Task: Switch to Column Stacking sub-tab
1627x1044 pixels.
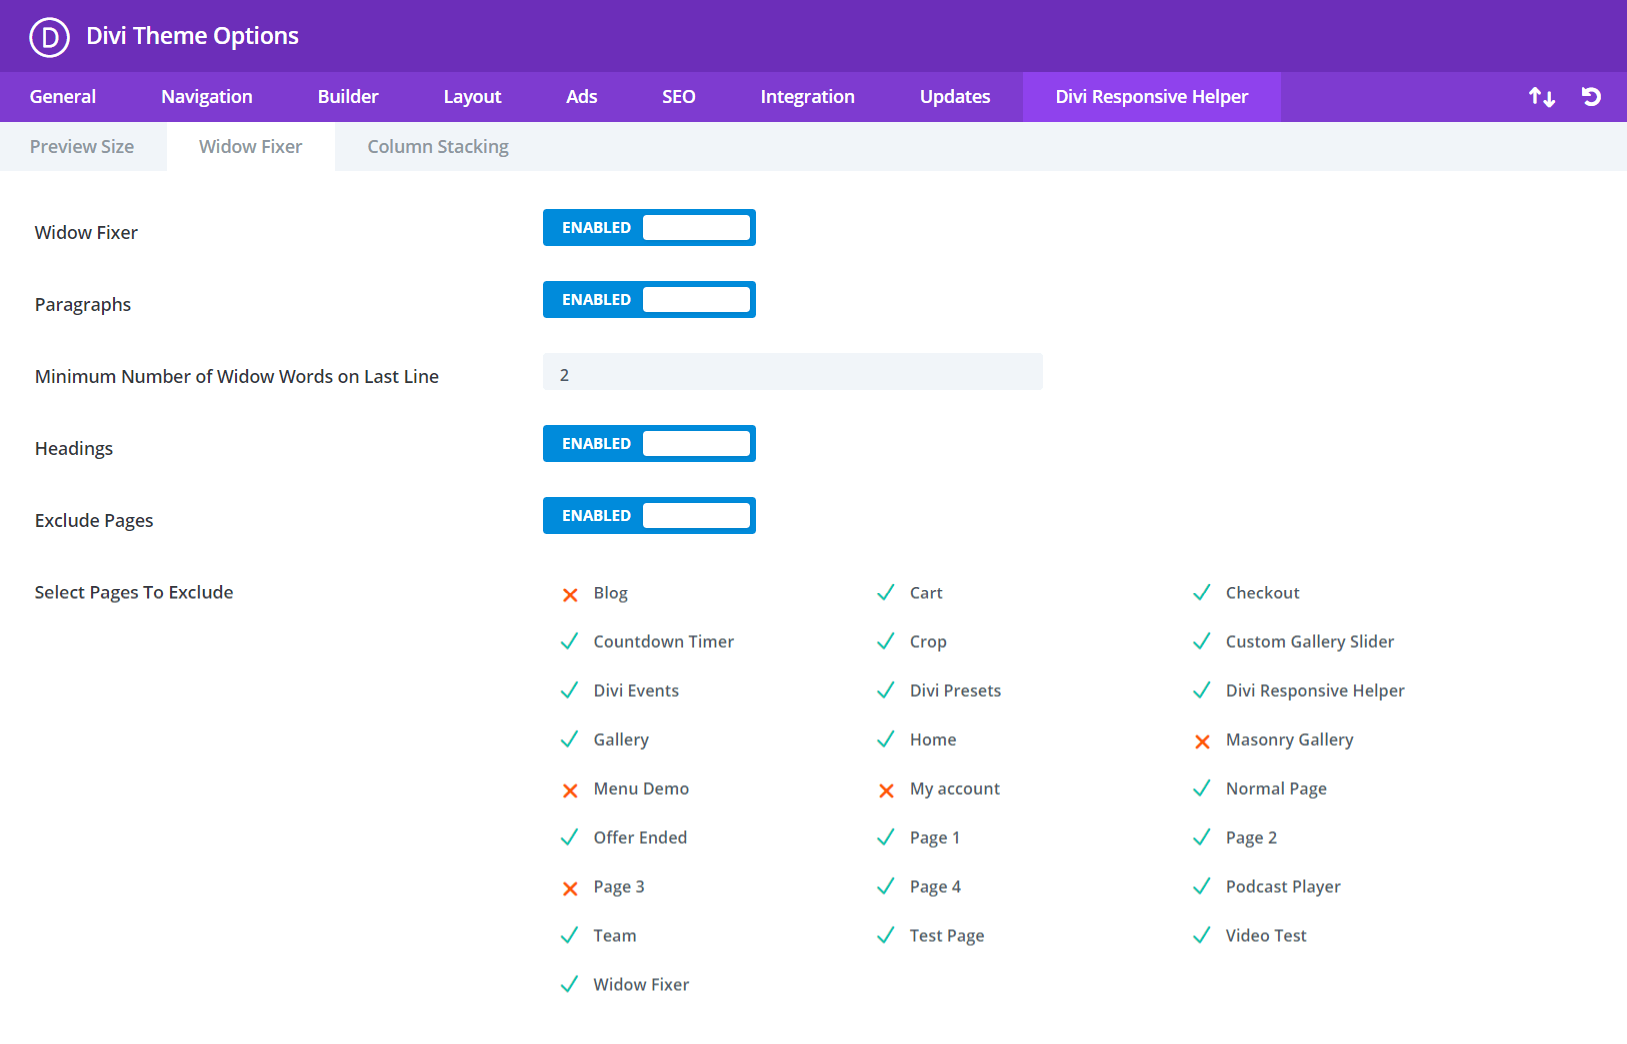Action: (x=438, y=147)
